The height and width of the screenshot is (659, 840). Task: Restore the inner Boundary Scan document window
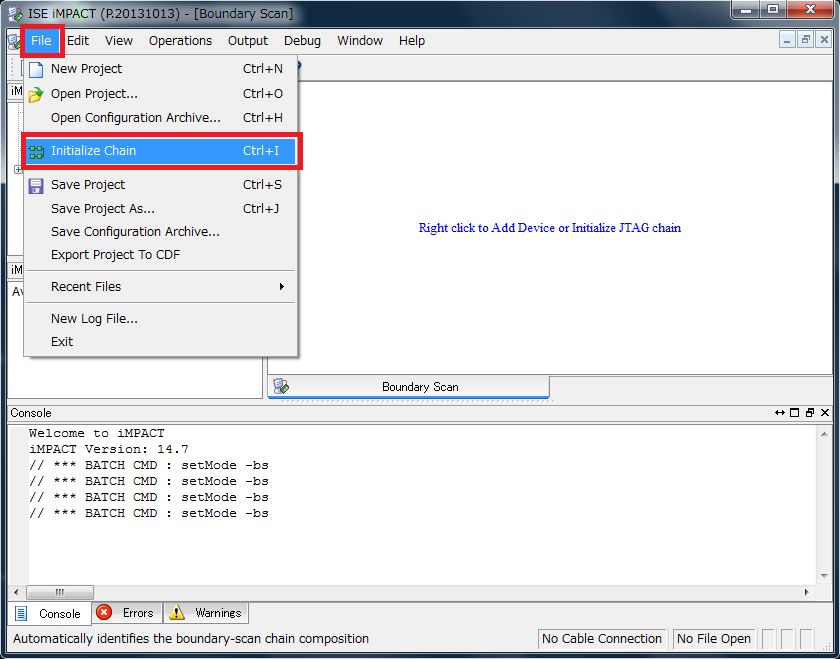[805, 40]
